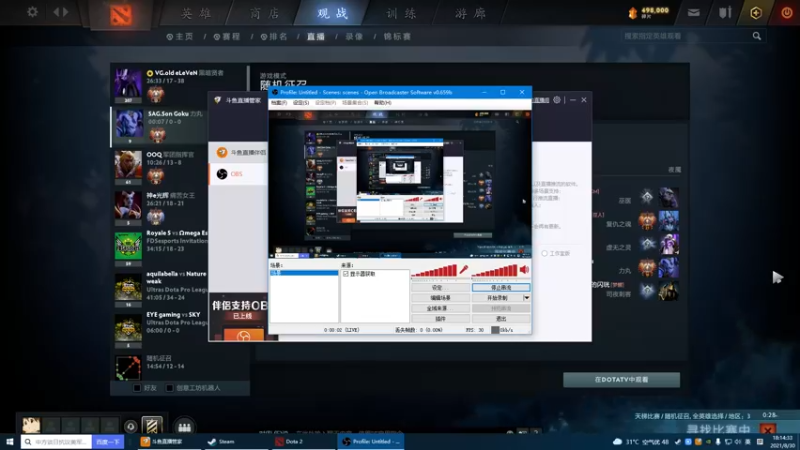The height and width of the screenshot is (450, 800).
Task: Click the OBS entry icon in Douyu sidebar
Action: point(222,174)
